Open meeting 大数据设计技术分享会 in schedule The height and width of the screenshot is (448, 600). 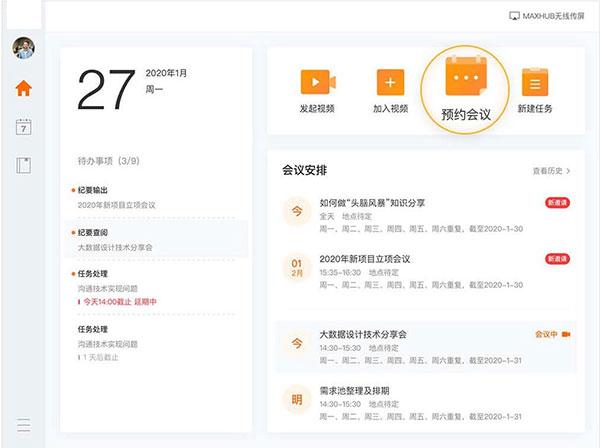(363, 334)
